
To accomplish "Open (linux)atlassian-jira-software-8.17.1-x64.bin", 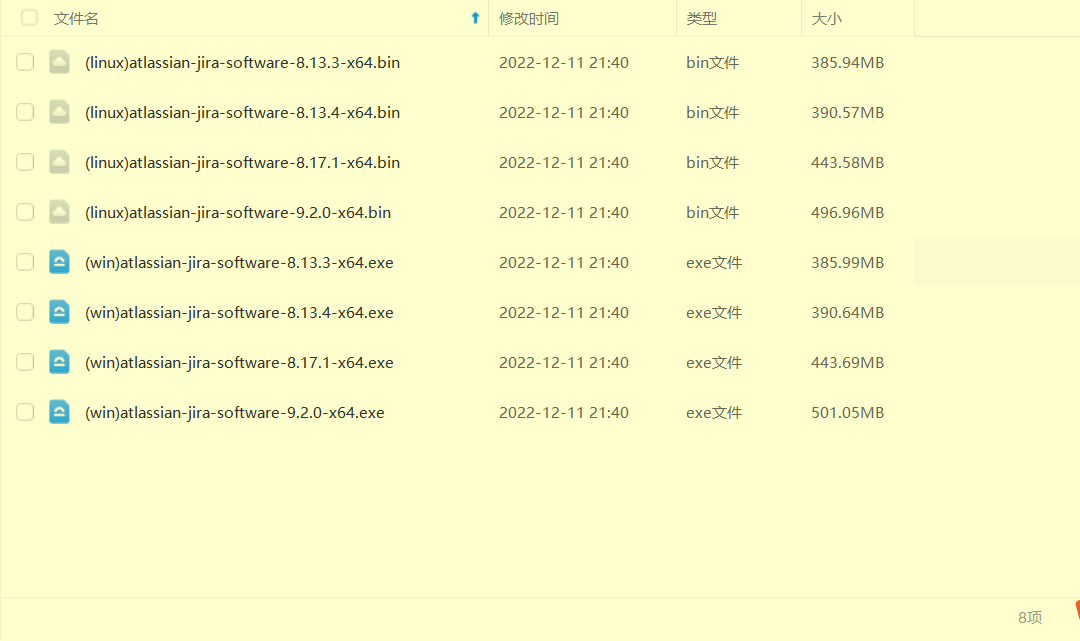I will pyautogui.click(x=242, y=163).
